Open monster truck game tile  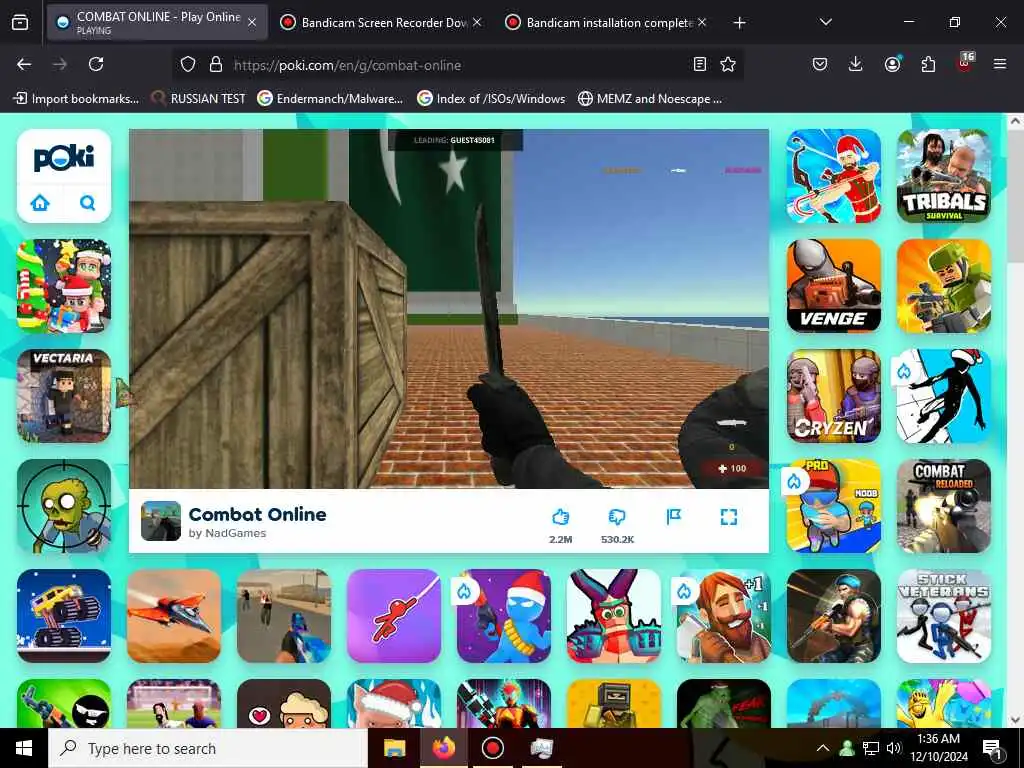pyautogui.click(x=64, y=616)
